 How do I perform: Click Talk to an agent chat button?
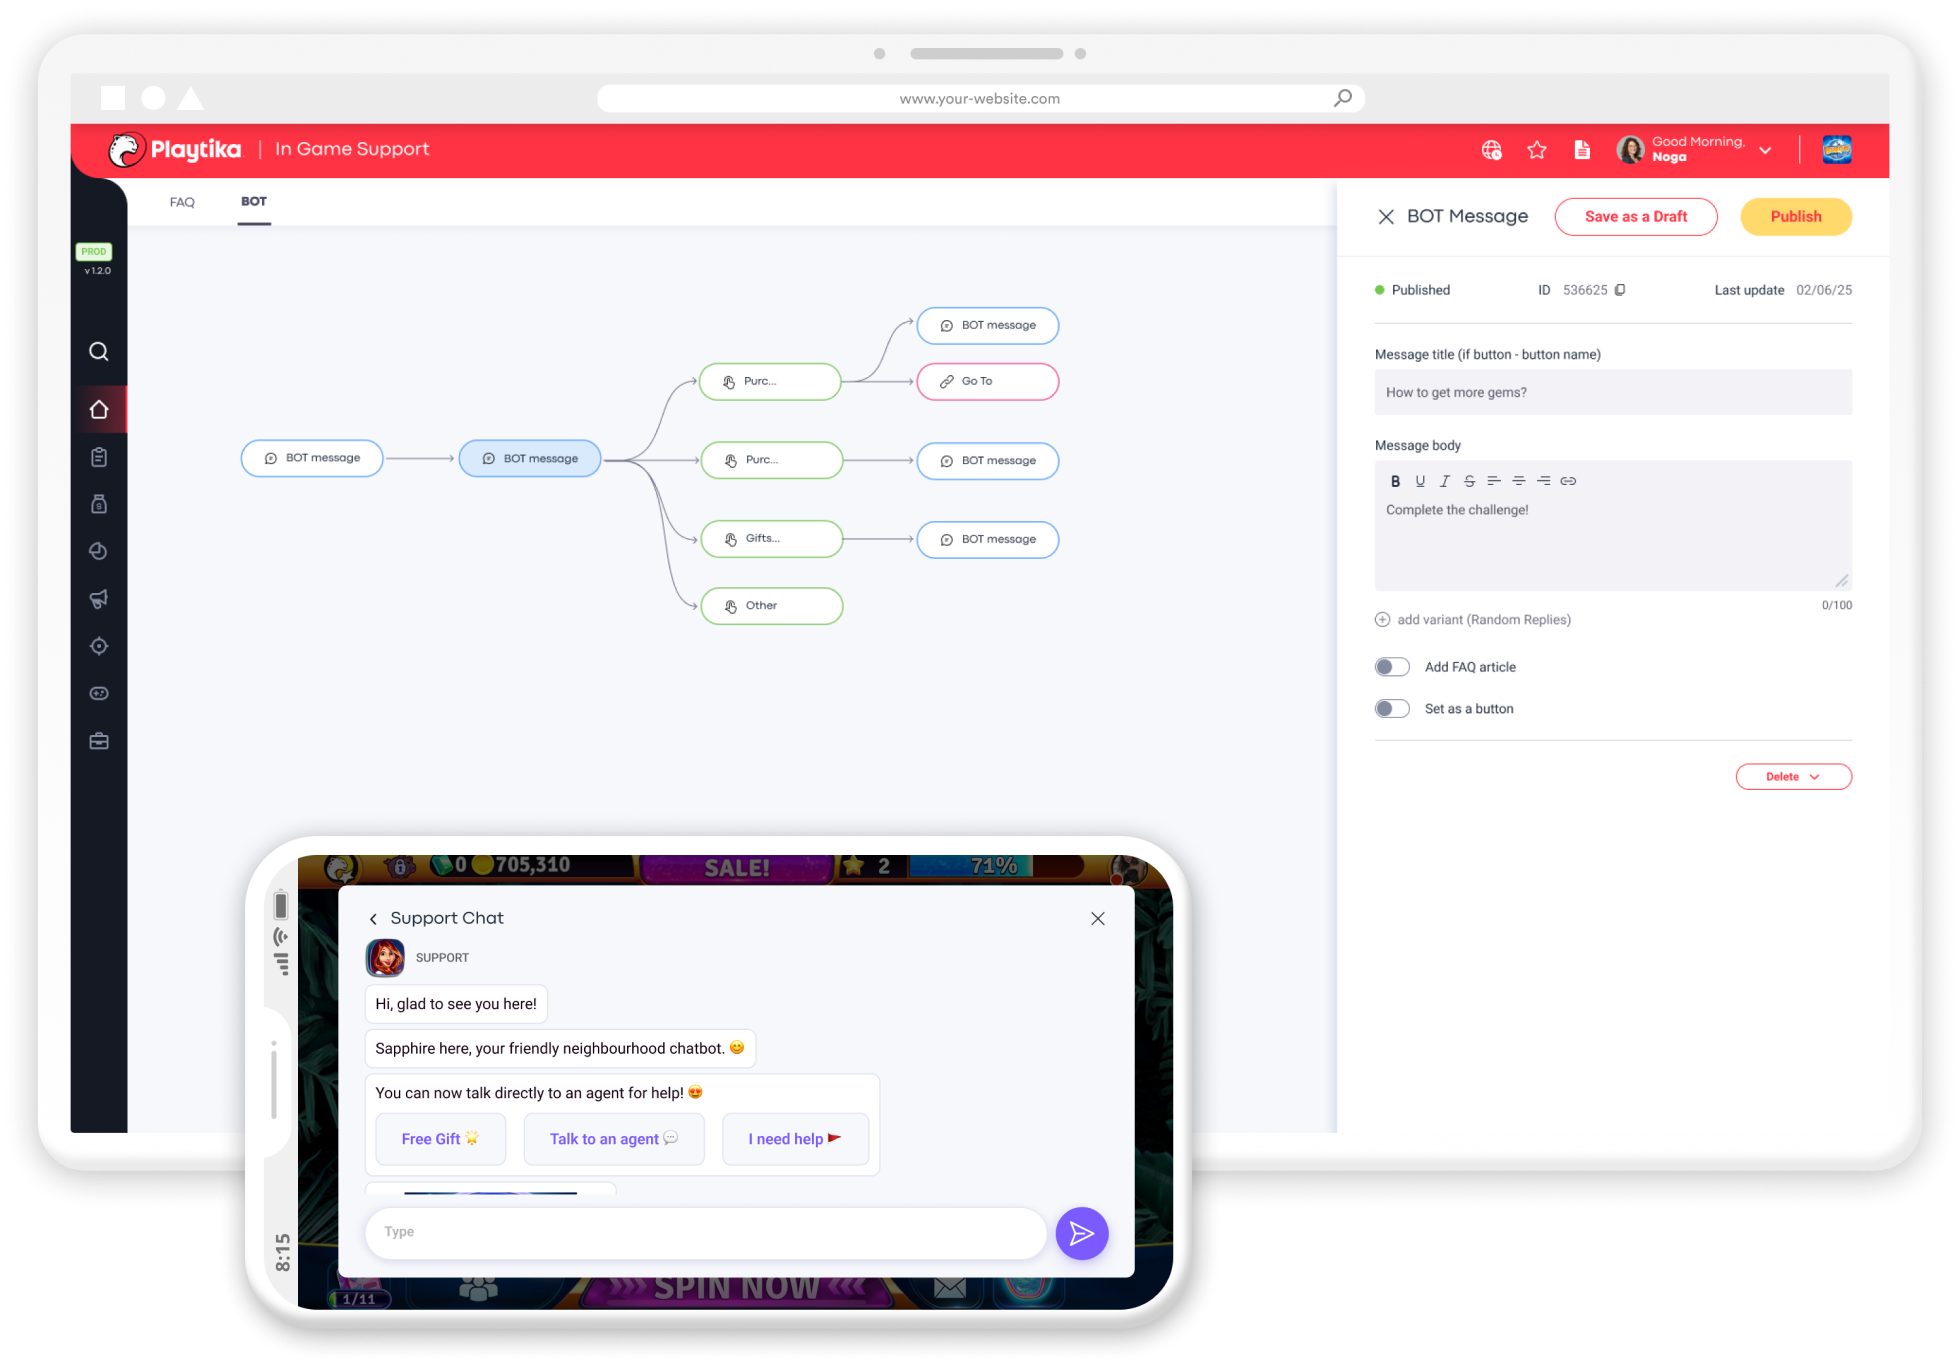pyautogui.click(x=614, y=1139)
